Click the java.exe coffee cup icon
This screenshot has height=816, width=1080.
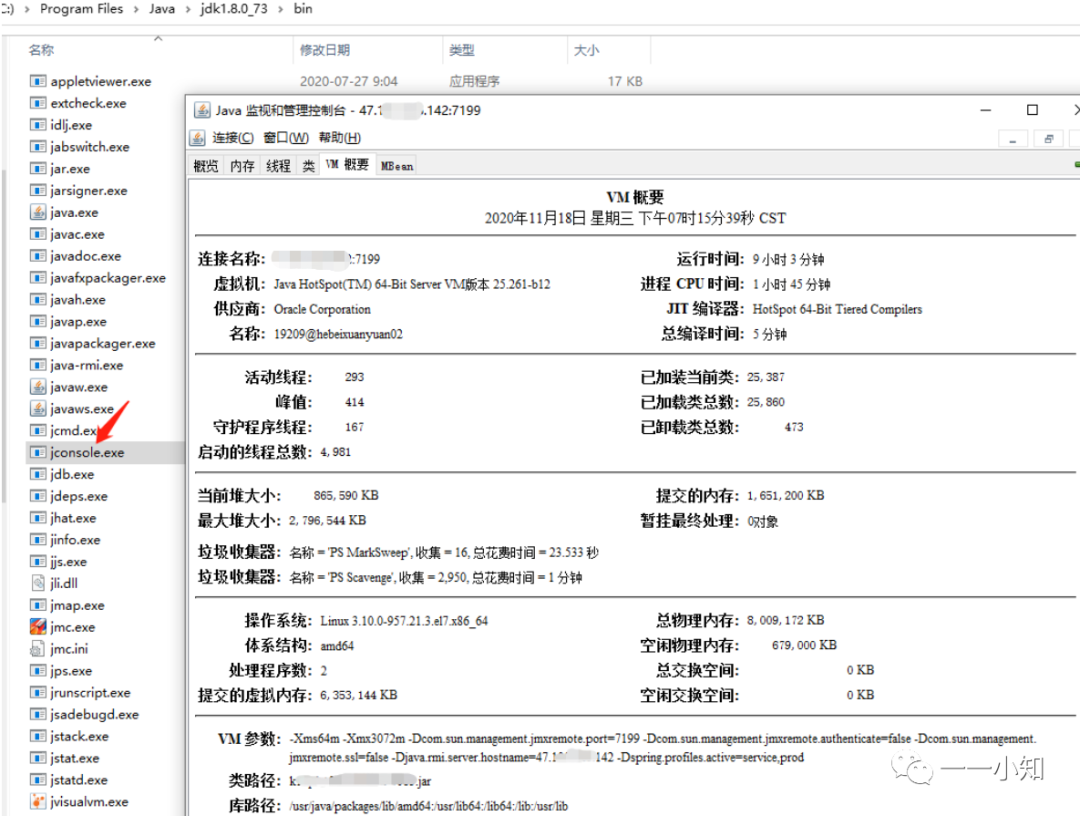pyautogui.click(x=38, y=212)
